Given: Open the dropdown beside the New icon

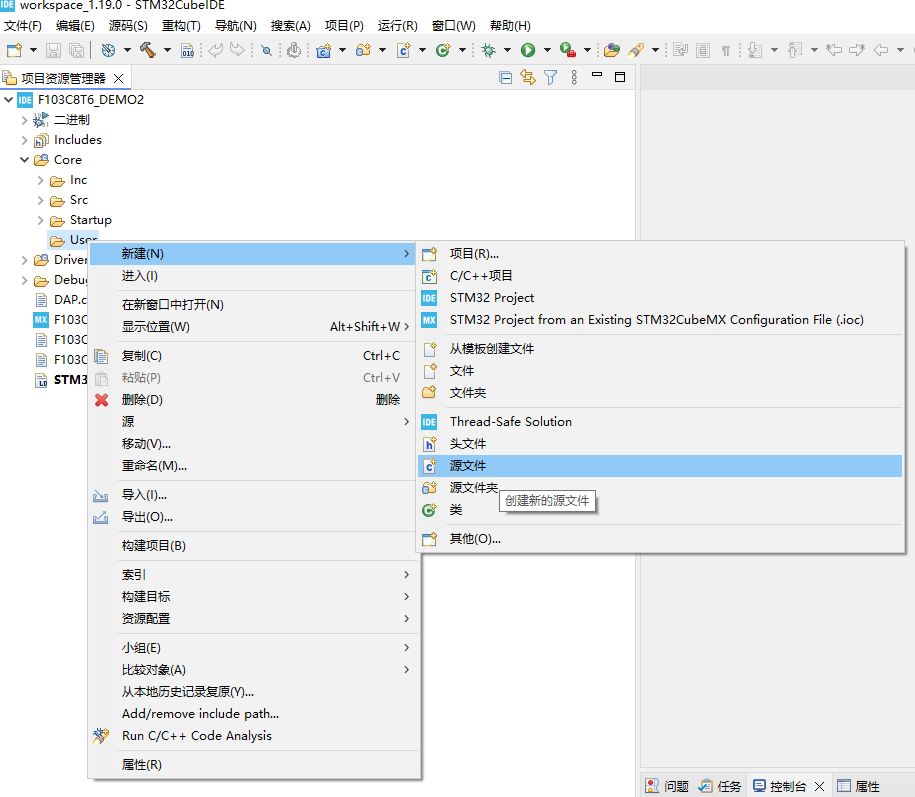Looking at the screenshot, I should tap(33, 51).
